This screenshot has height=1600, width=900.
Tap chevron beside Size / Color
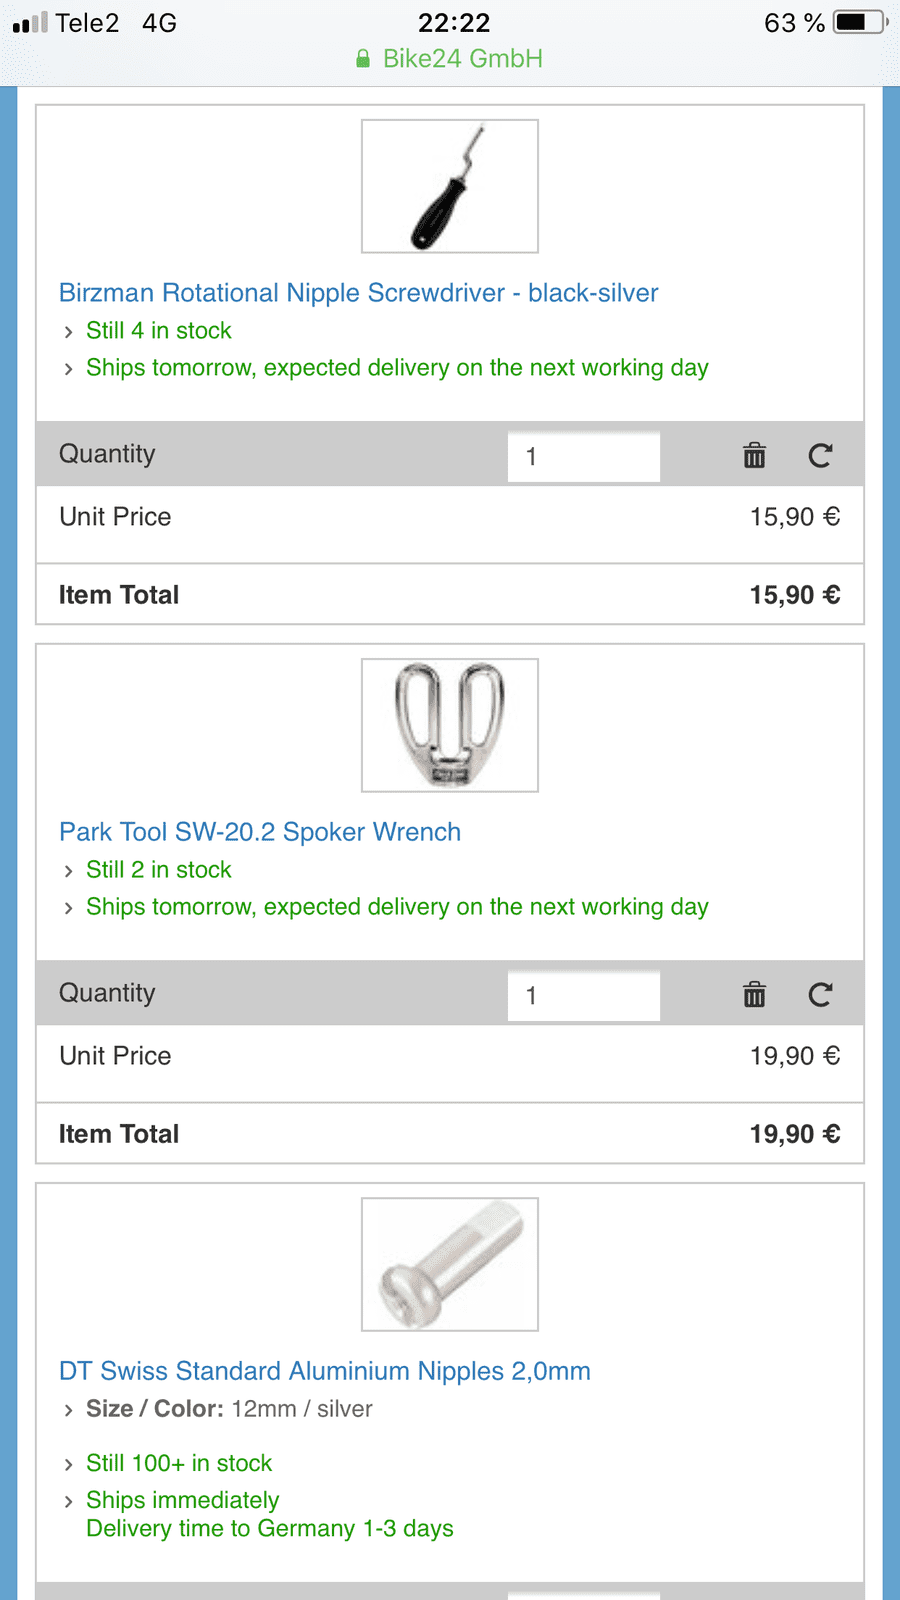pos(68,1410)
